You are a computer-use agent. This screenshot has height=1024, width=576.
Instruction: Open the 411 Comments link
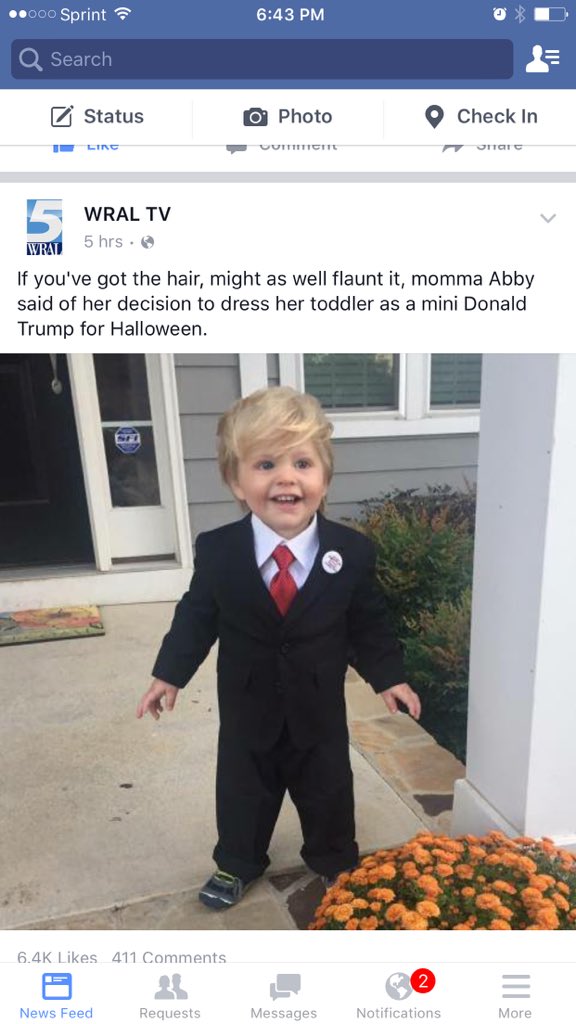tap(169, 957)
